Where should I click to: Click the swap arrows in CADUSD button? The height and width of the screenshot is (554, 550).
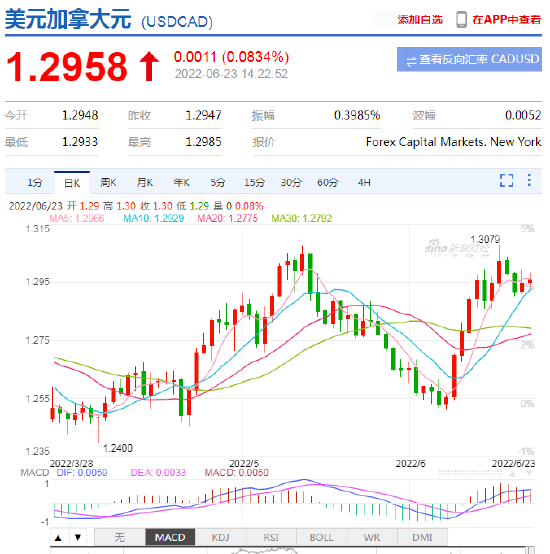point(411,61)
